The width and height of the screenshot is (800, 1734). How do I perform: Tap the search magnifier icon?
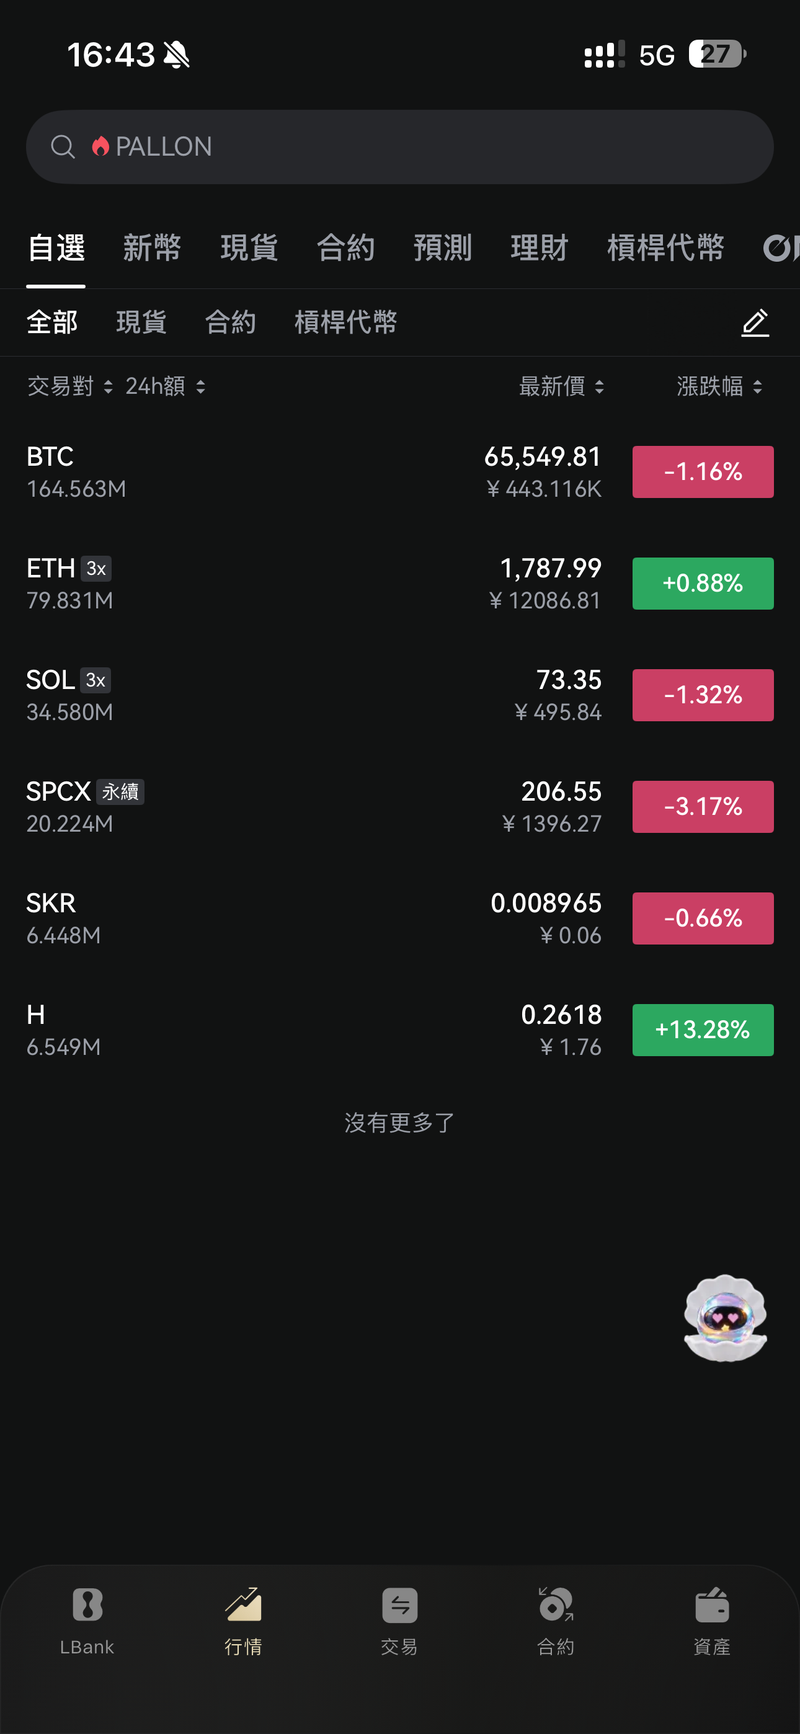pos(63,147)
